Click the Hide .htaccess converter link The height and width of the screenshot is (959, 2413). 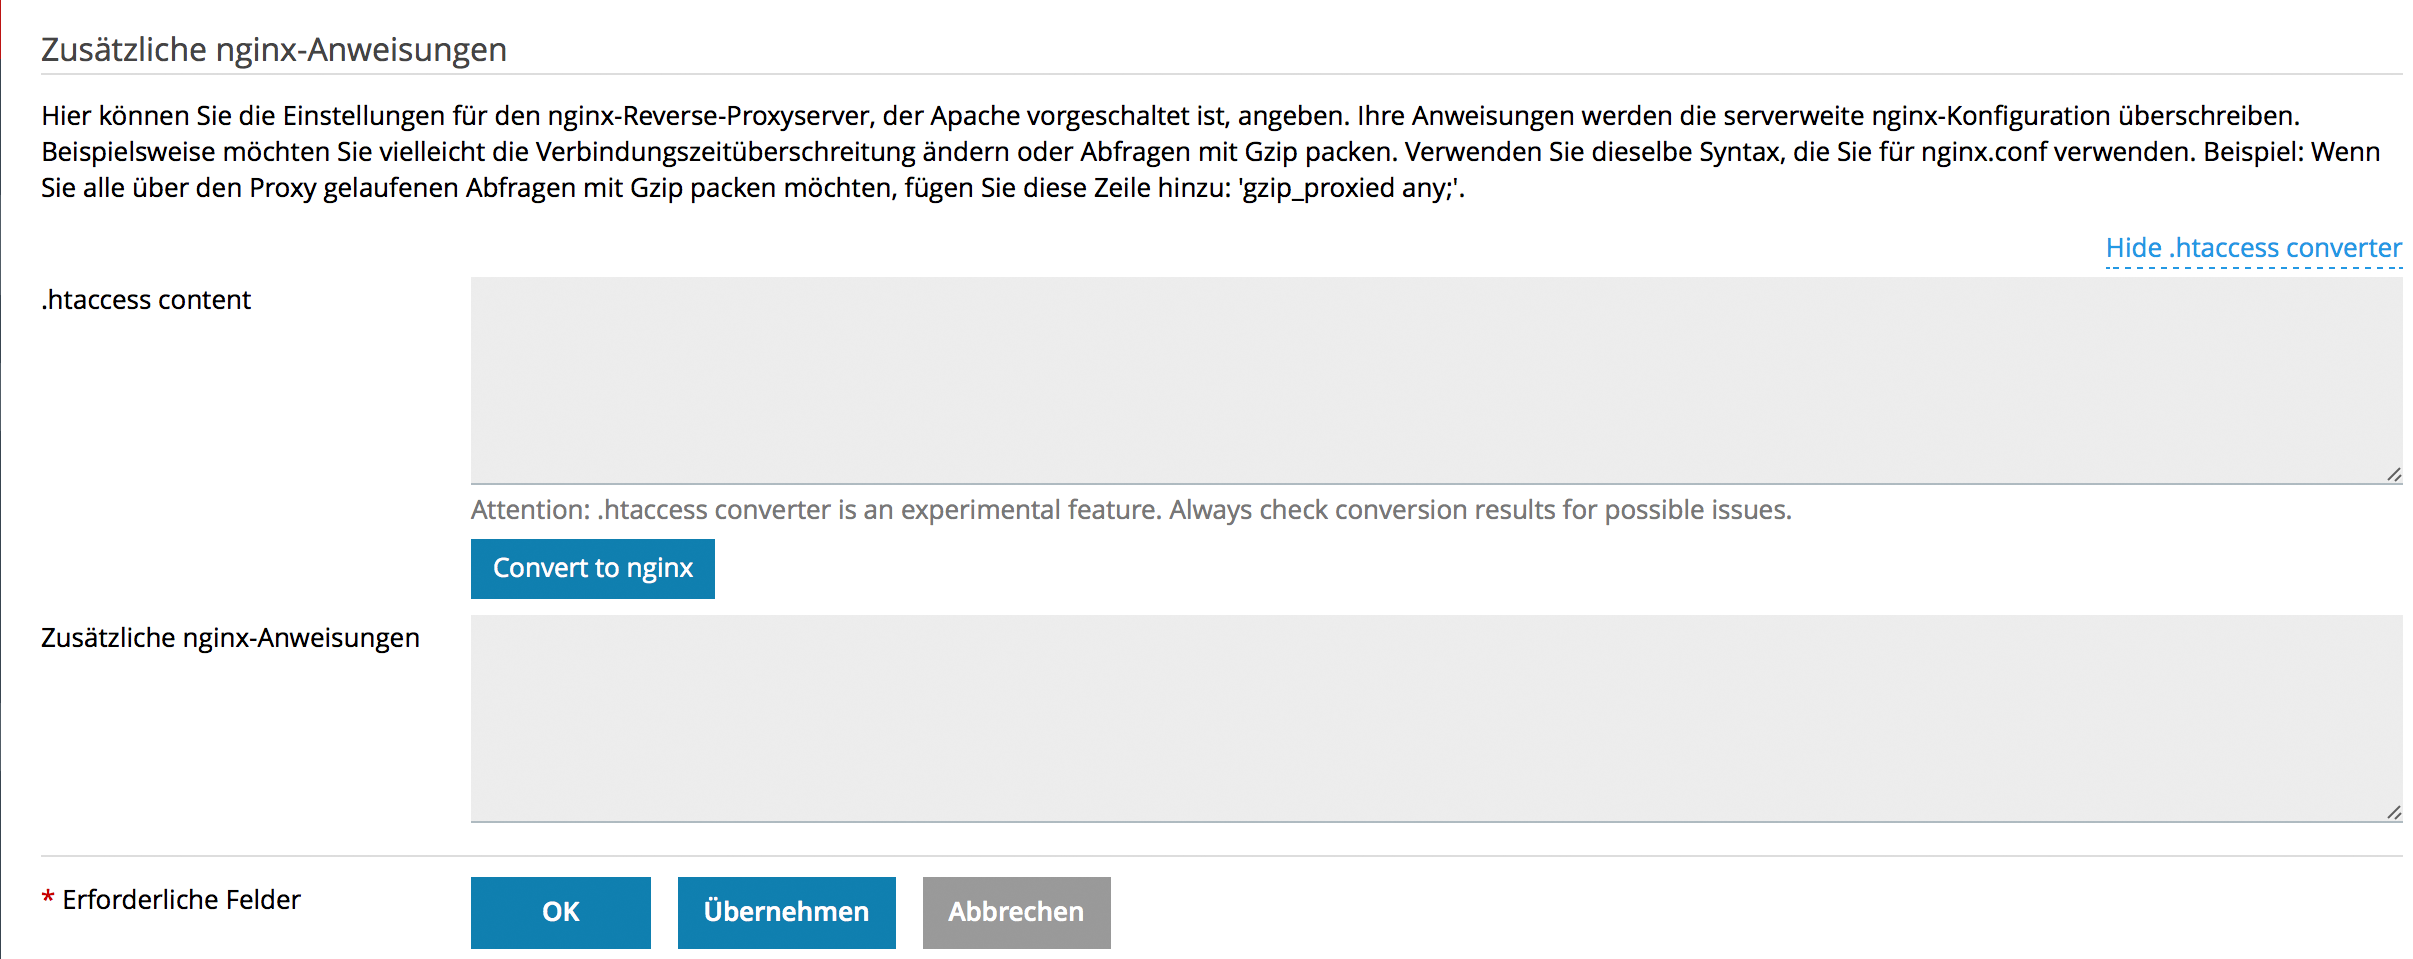(2253, 248)
